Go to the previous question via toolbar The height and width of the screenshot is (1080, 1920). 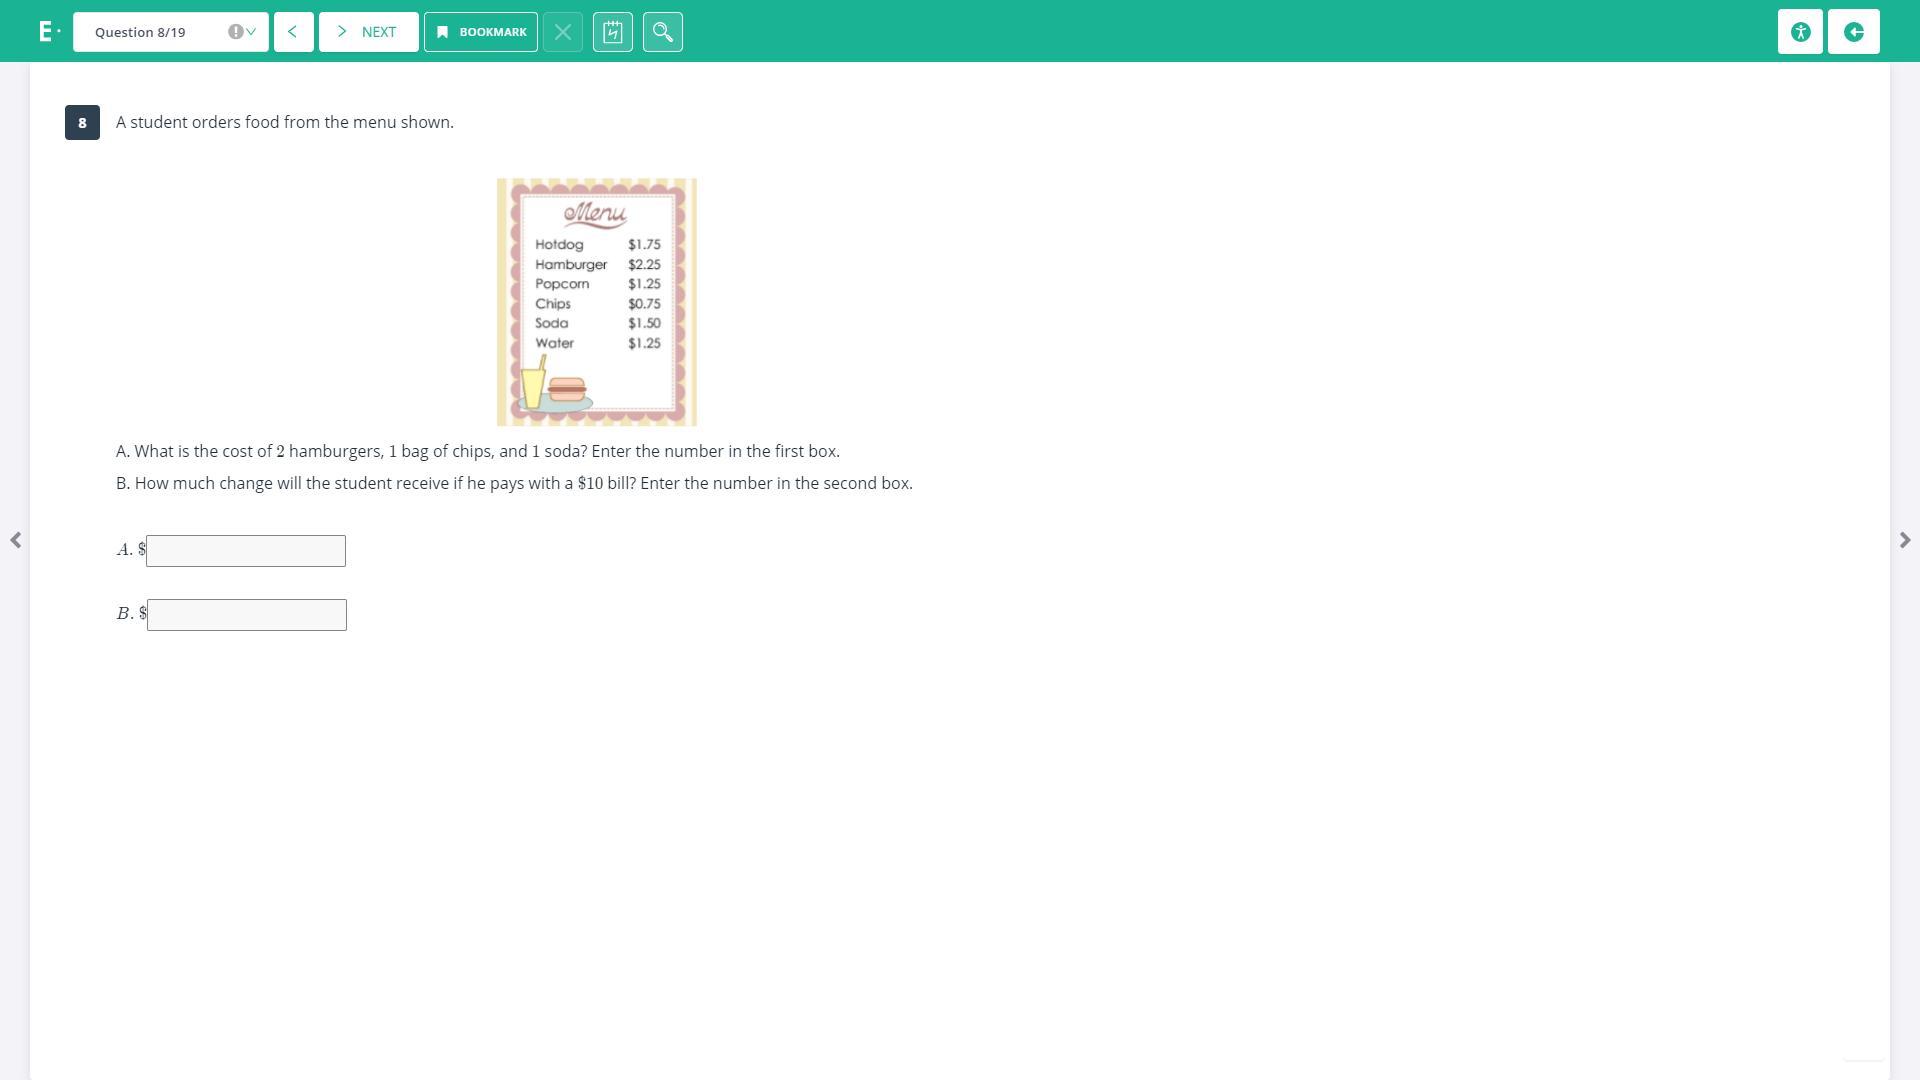point(293,32)
